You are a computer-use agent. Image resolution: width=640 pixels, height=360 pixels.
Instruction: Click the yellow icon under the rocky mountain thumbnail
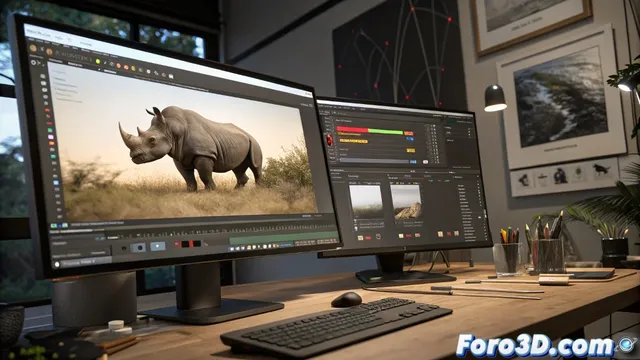click(x=401, y=236)
